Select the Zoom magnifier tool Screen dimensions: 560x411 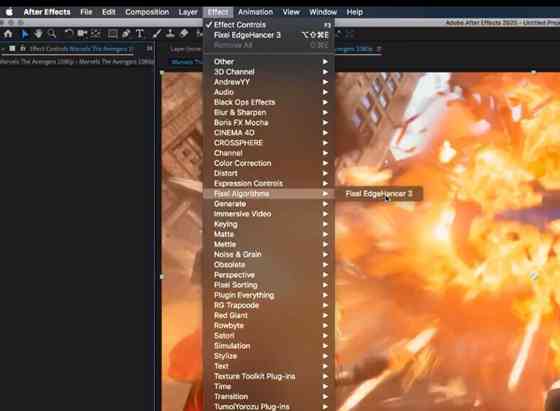52,34
